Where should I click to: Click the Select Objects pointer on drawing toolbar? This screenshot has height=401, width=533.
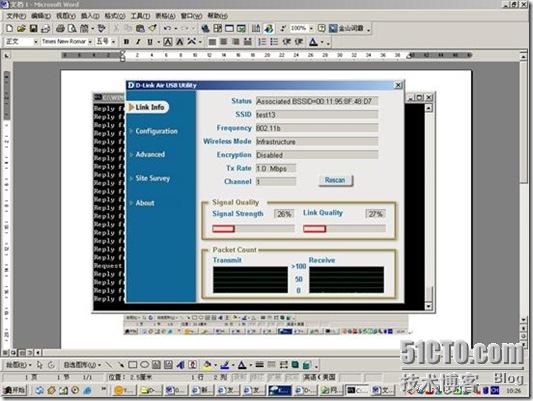[39, 365]
